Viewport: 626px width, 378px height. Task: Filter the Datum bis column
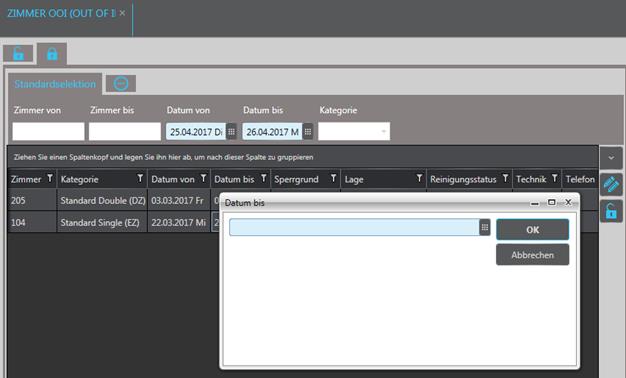(x=263, y=178)
